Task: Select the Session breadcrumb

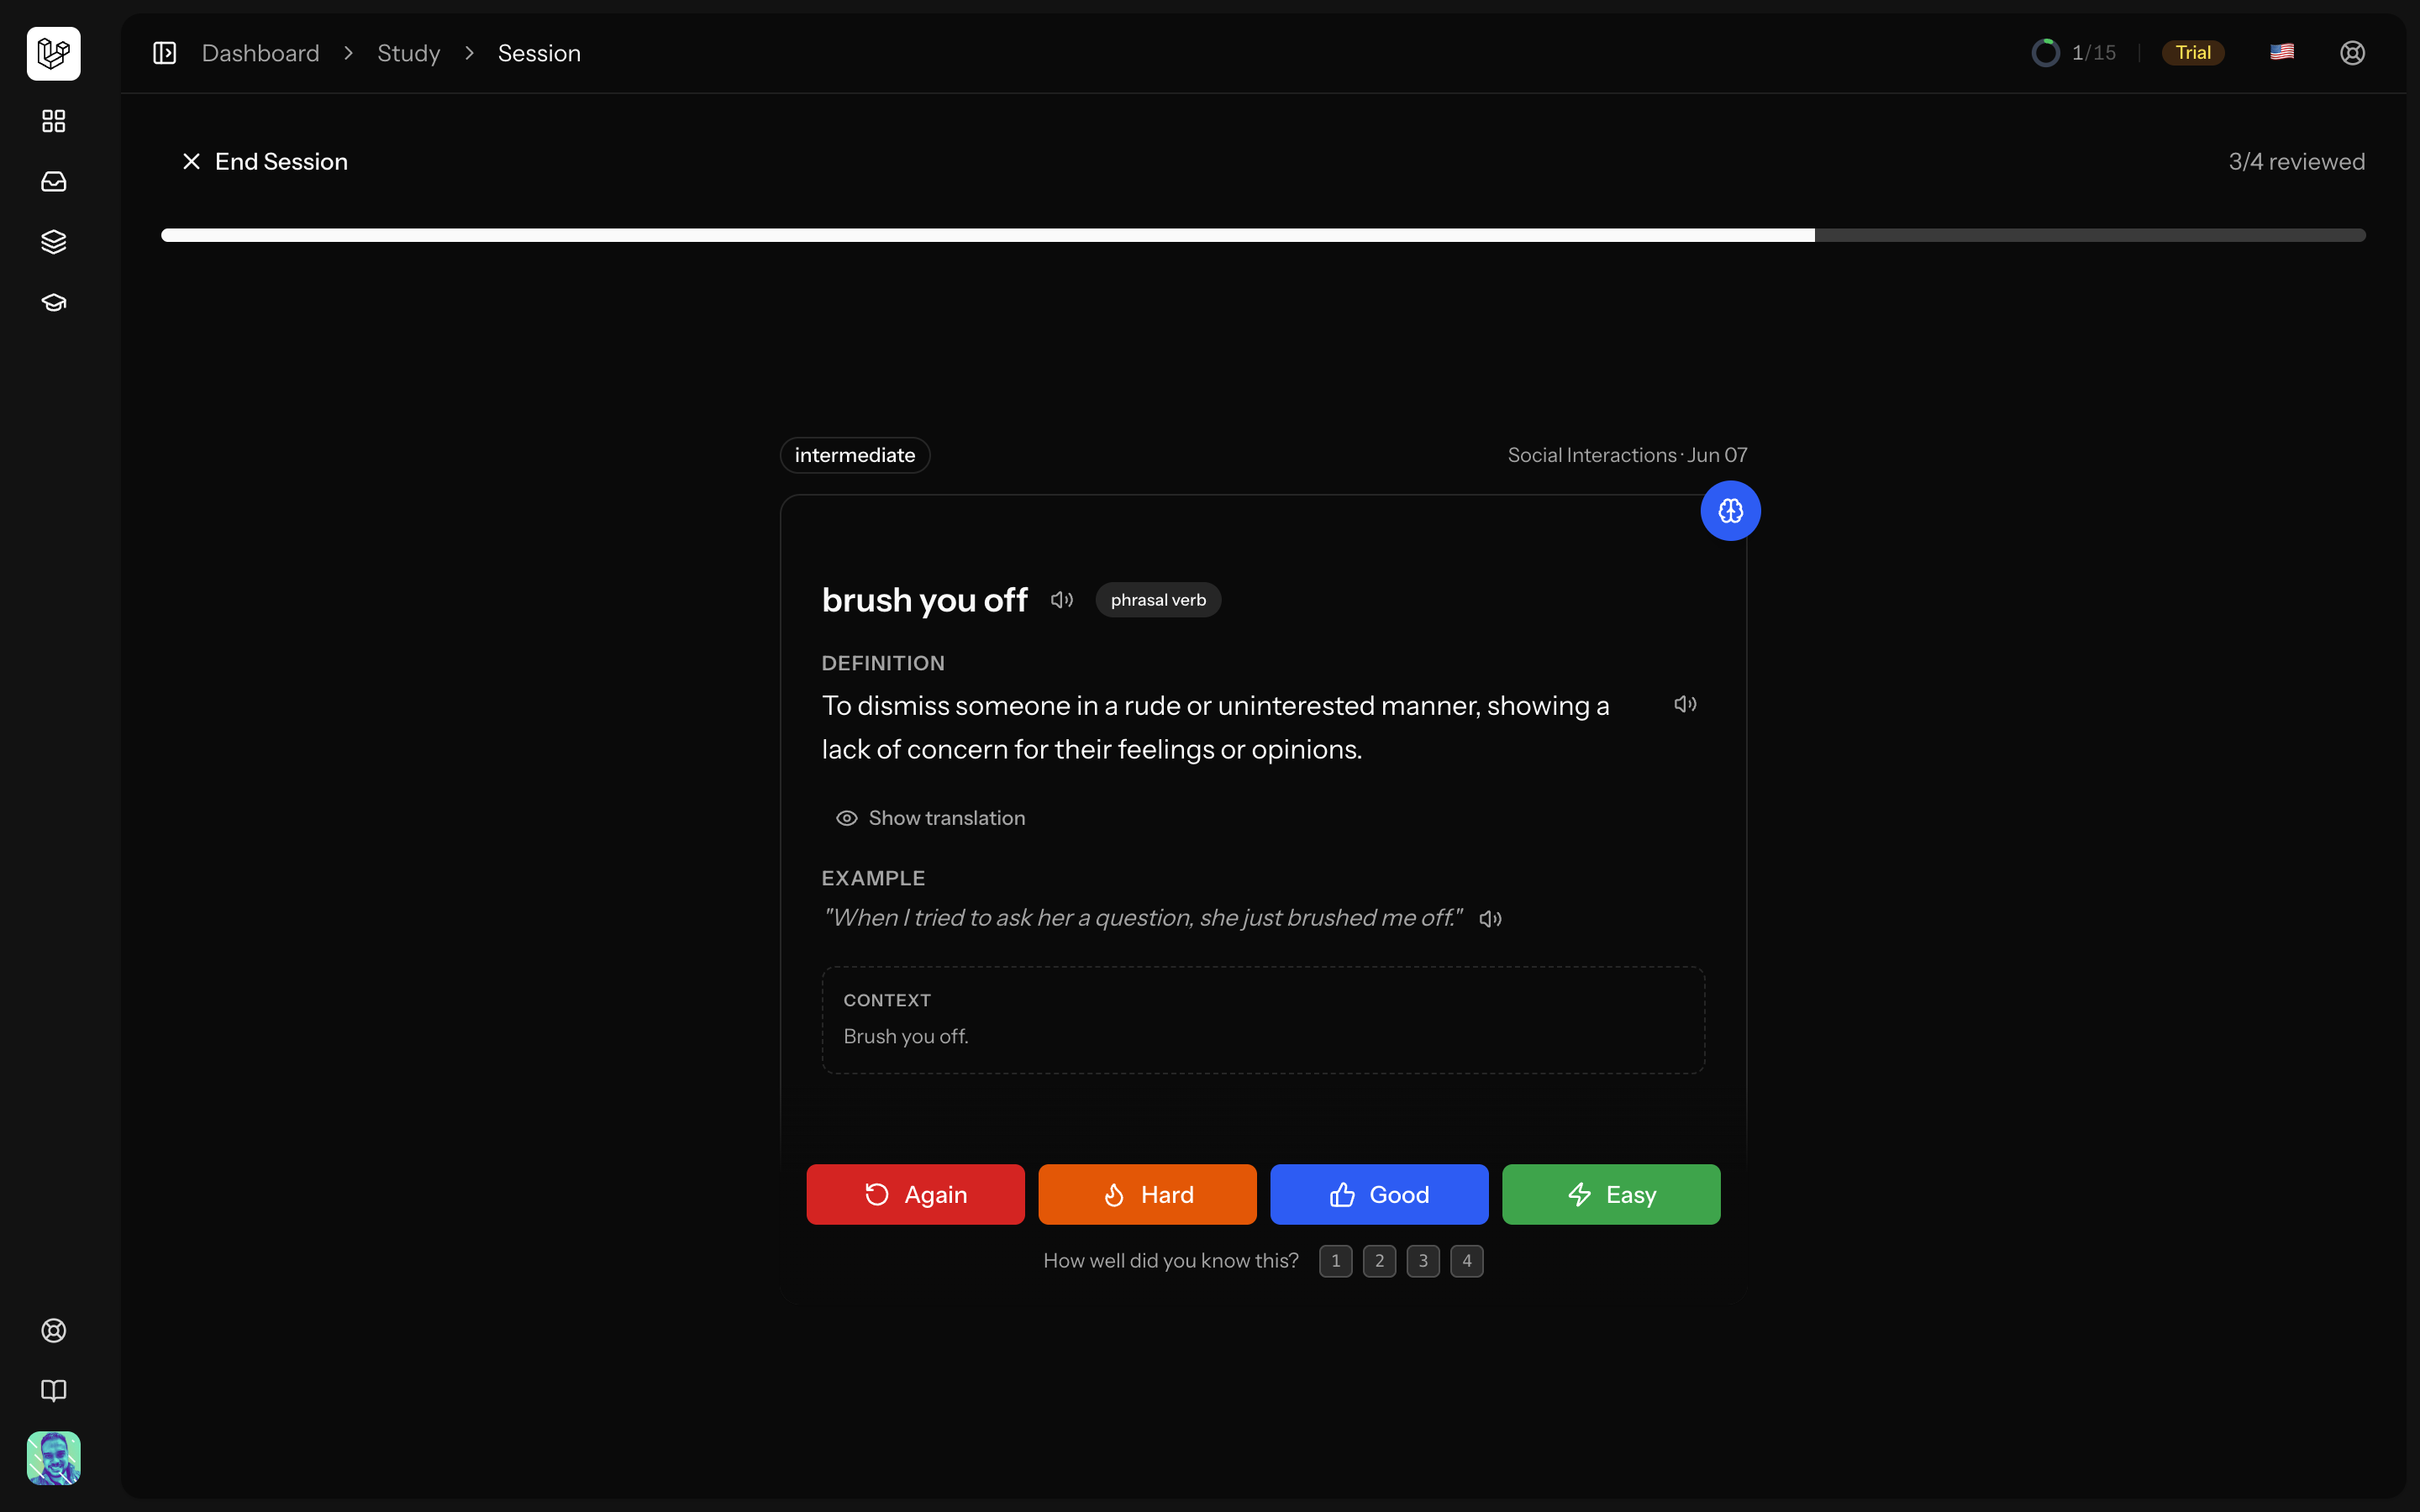Action: click(x=539, y=53)
